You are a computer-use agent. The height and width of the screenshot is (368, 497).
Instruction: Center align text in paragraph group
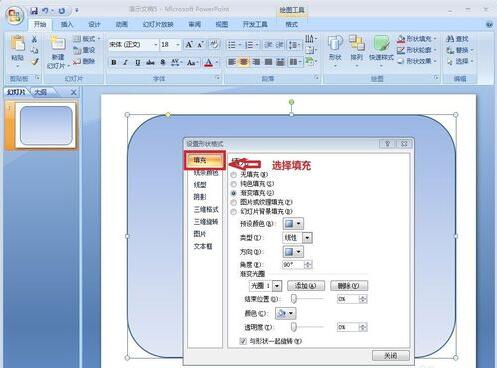(244, 62)
